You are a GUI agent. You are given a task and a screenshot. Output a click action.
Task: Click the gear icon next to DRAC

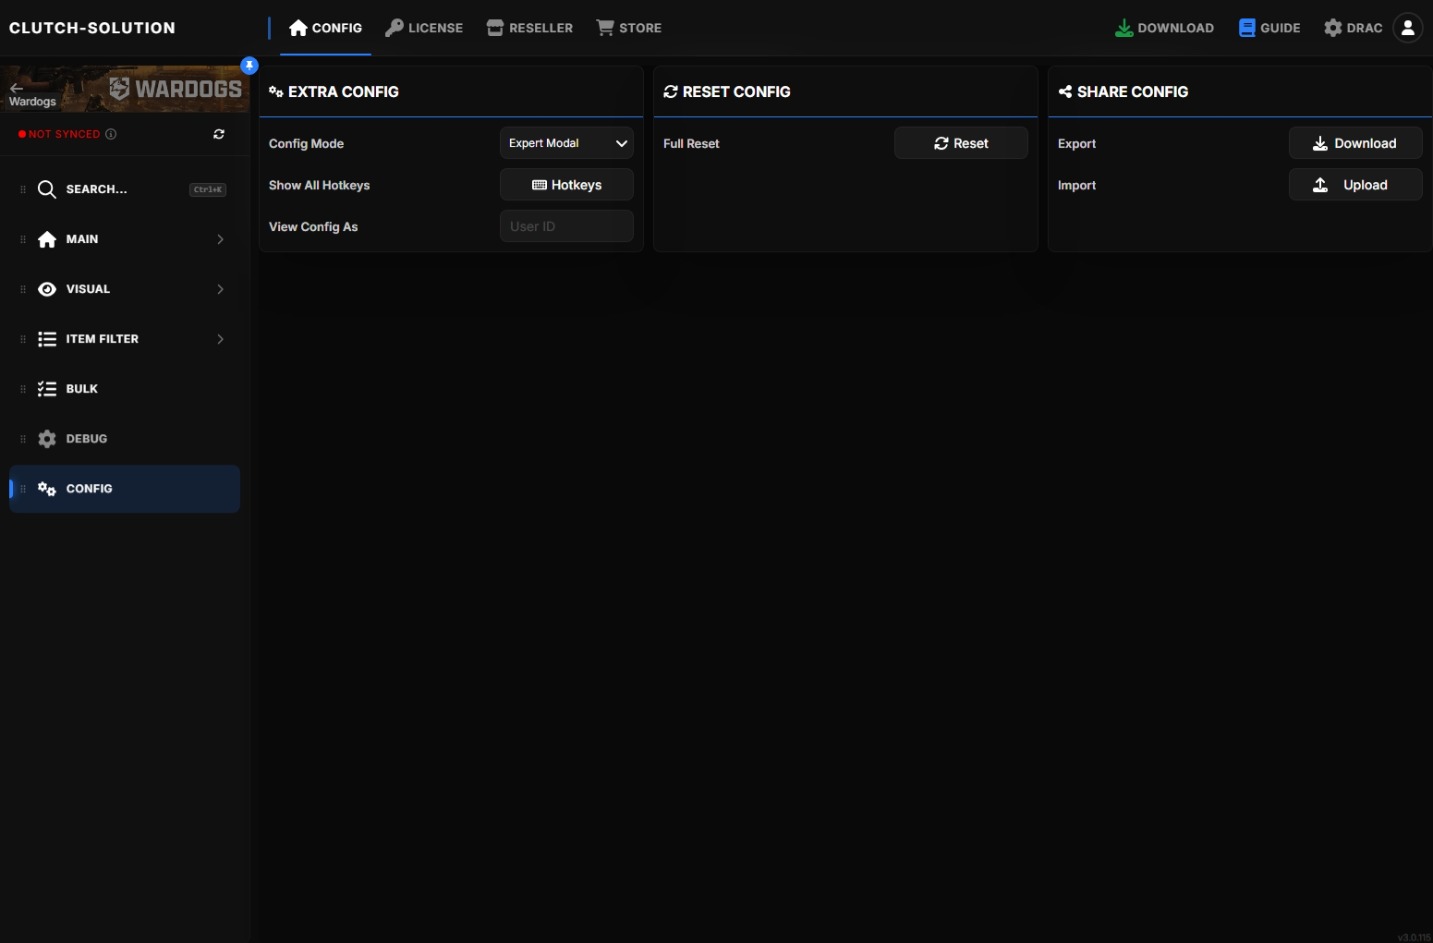coord(1333,28)
